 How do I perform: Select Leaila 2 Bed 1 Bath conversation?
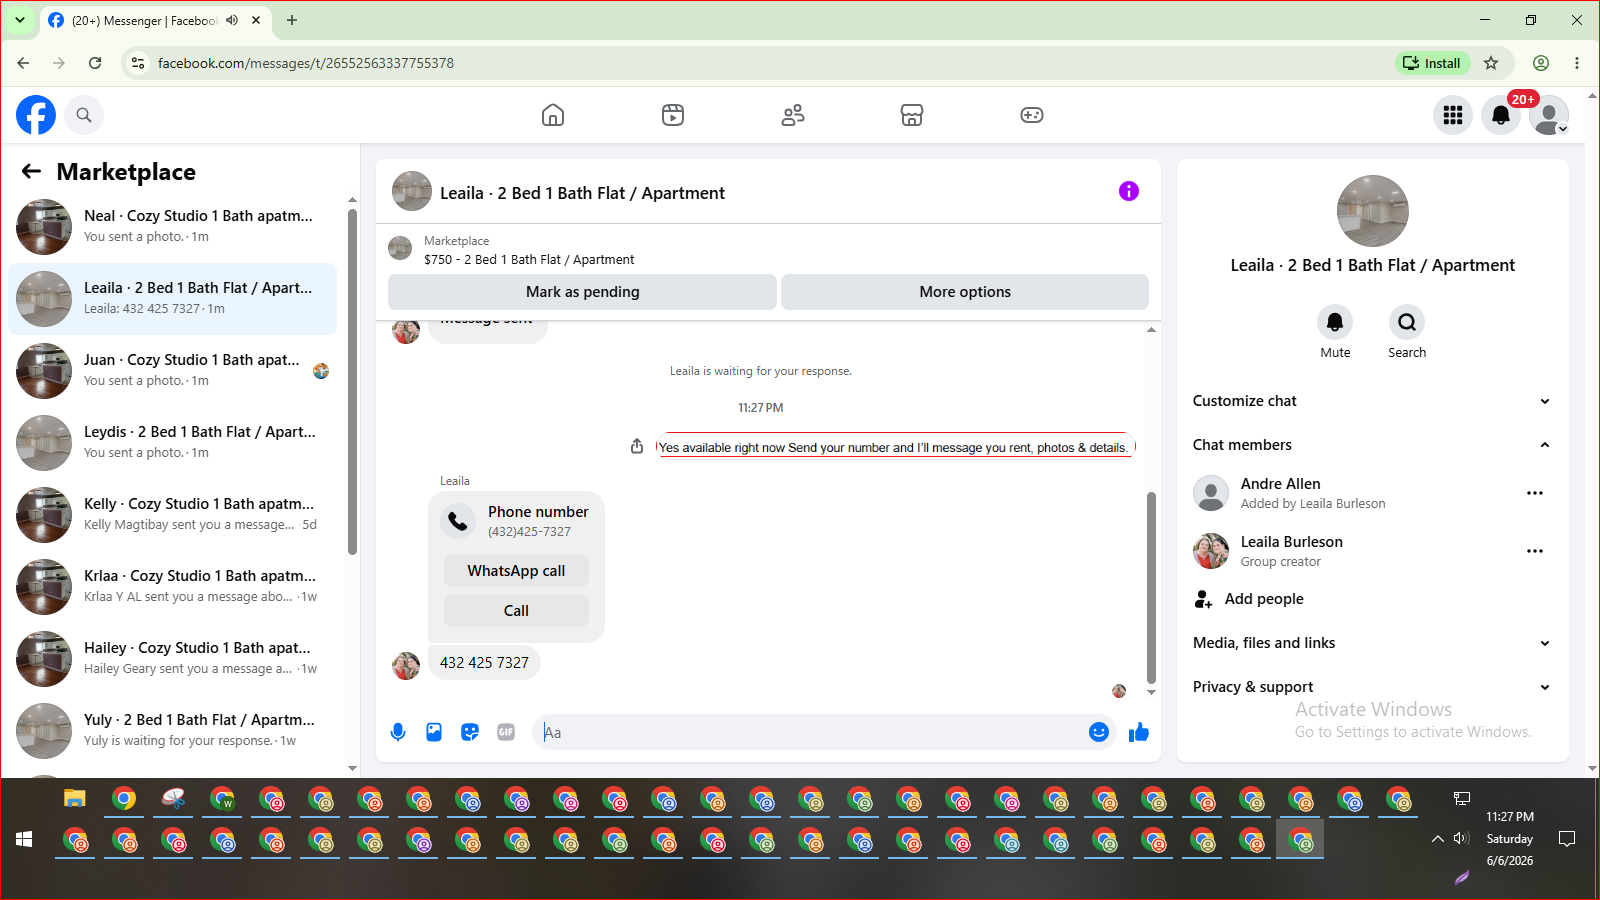pos(172,299)
